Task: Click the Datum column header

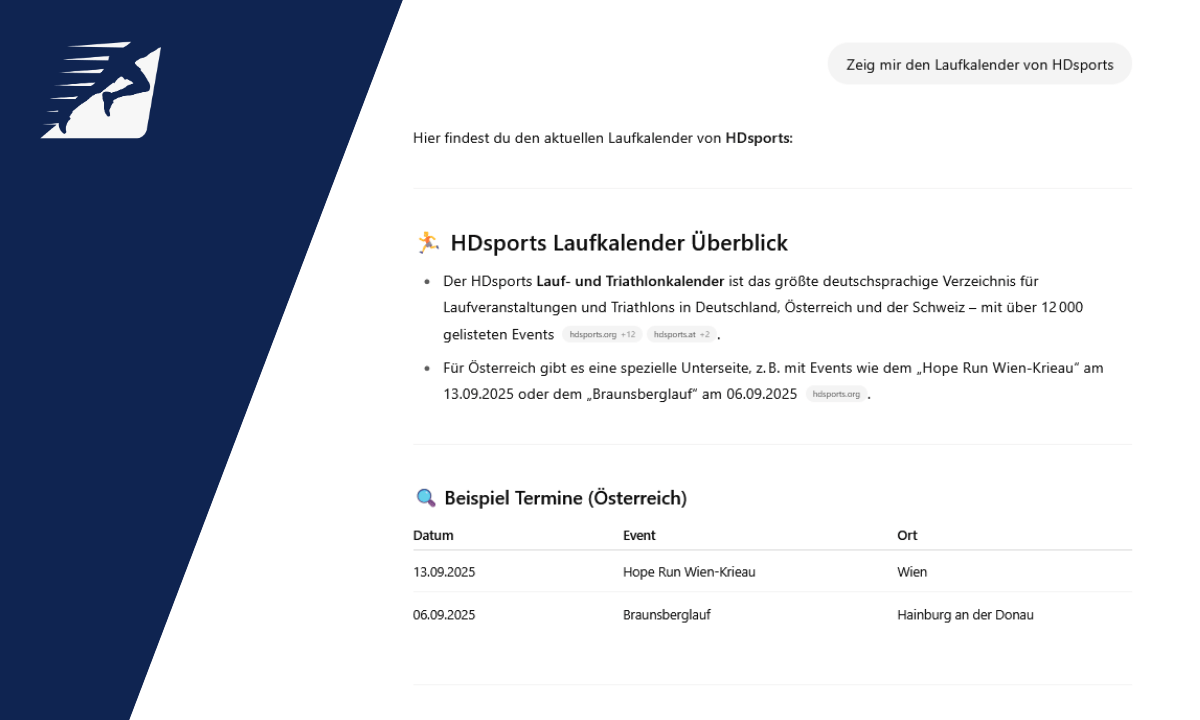Action: pos(433,535)
